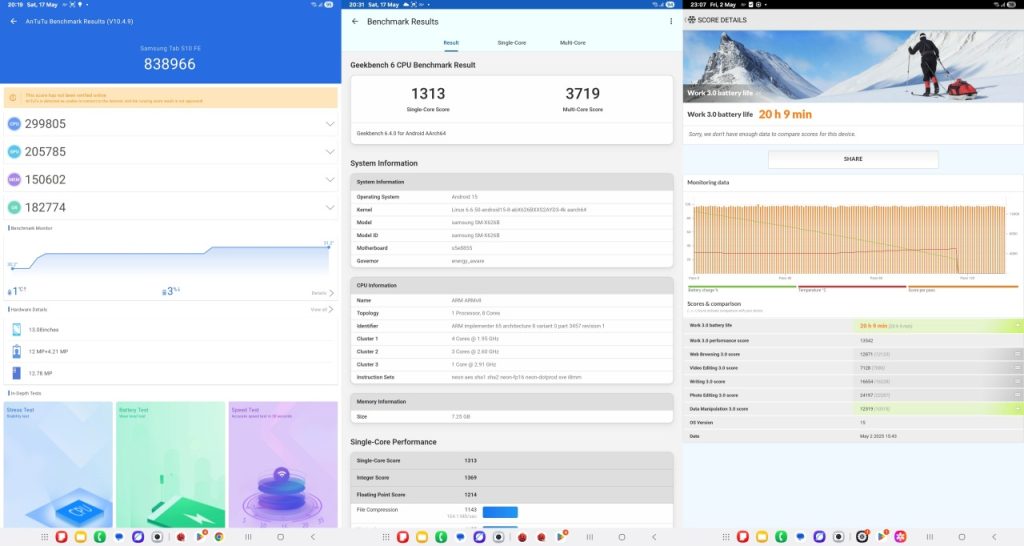Click the Operating System row in Geekbench

(512, 197)
